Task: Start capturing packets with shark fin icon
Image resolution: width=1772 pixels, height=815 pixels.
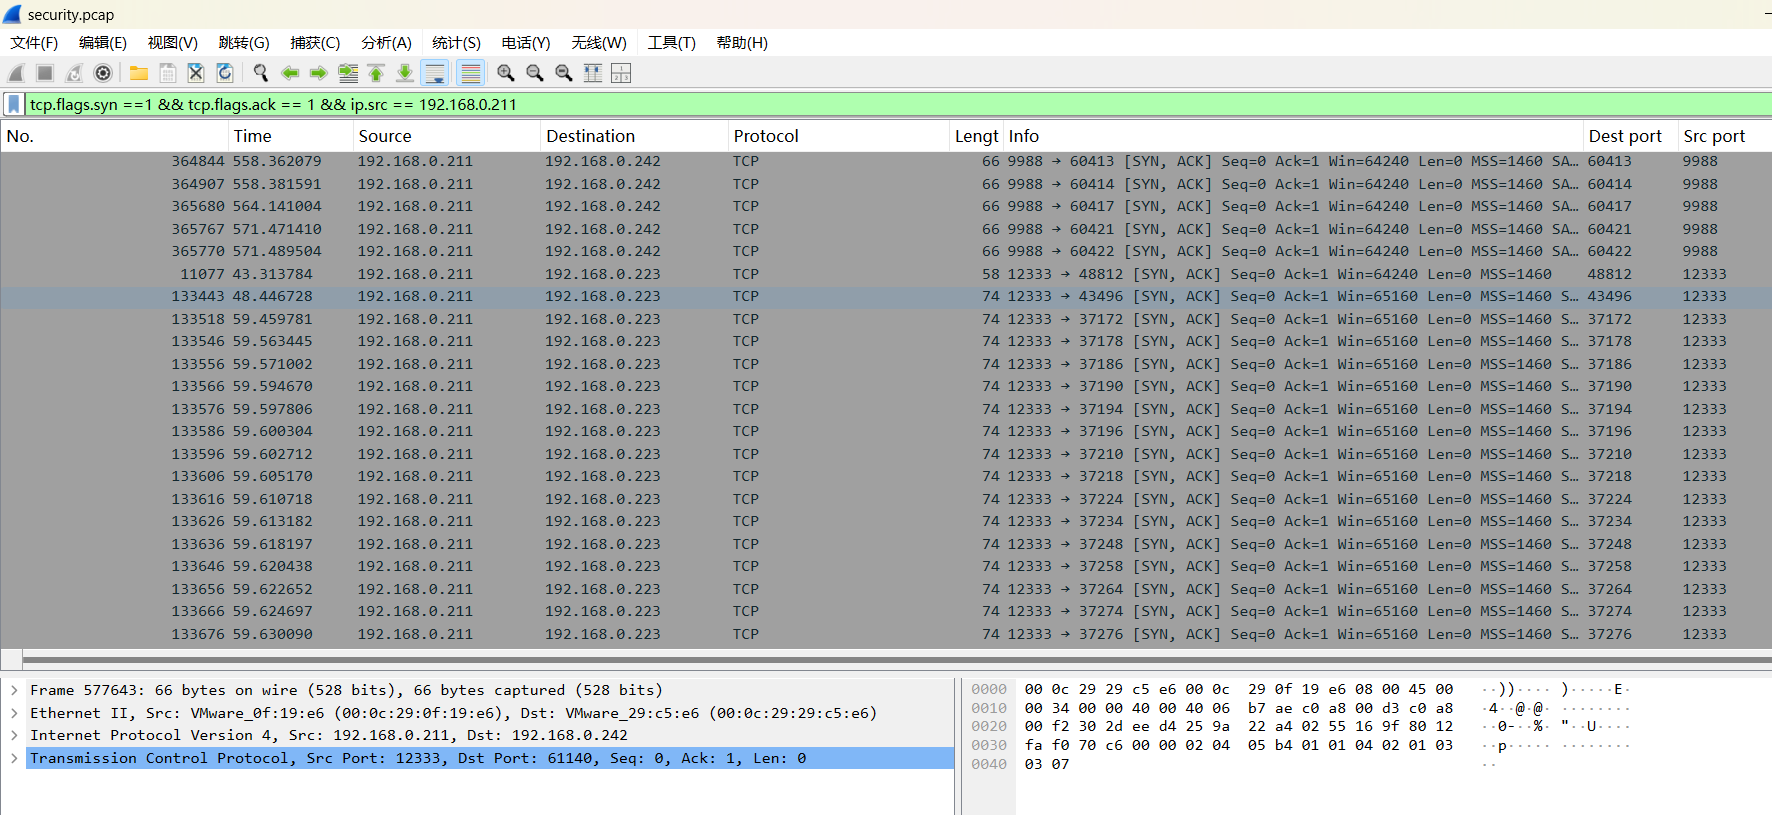Action: (x=16, y=73)
